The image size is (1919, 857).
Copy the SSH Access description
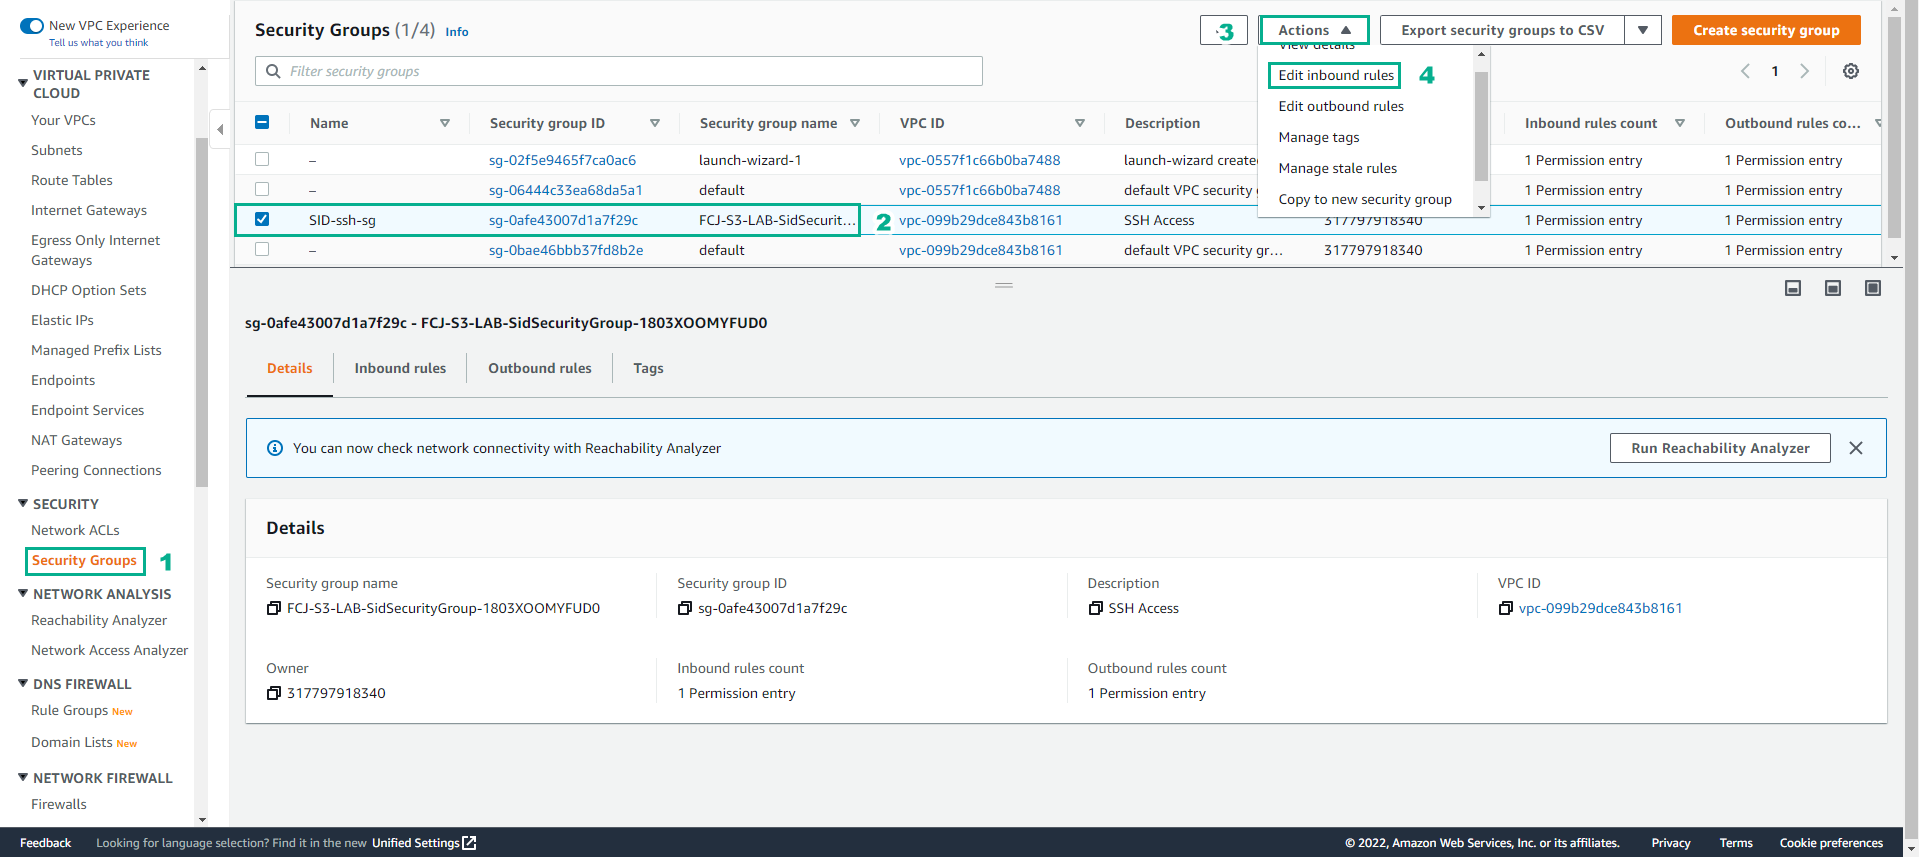point(1096,608)
